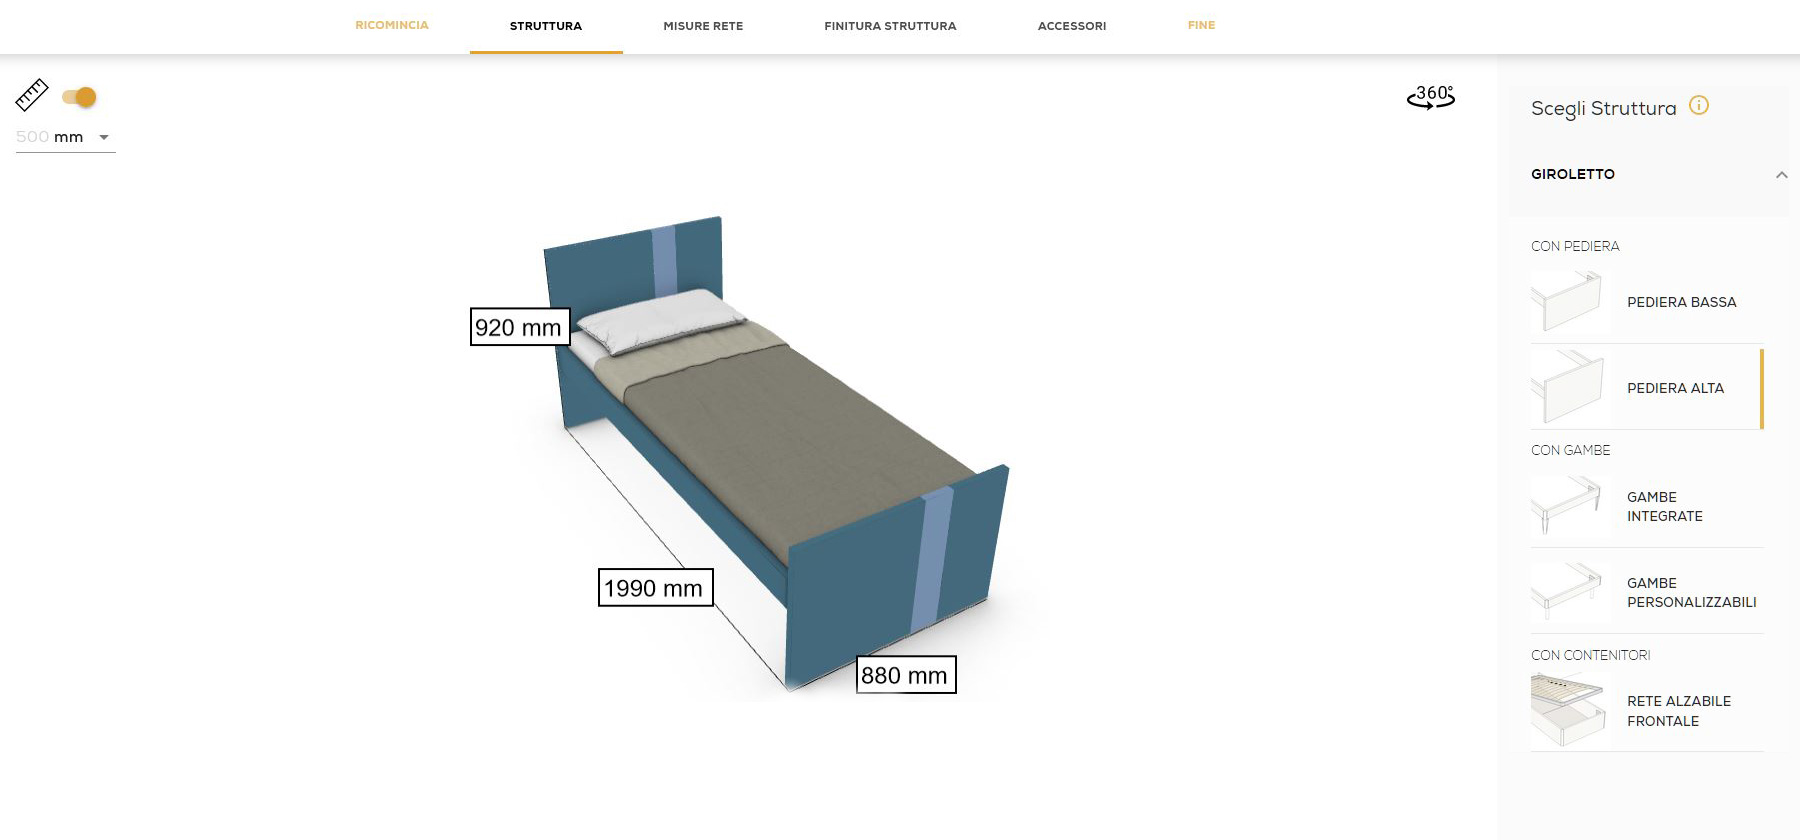Choose the PEDIERA ALTA structure label
Image resolution: width=1800 pixels, height=840 pixels.
(x=1675, y=388)
